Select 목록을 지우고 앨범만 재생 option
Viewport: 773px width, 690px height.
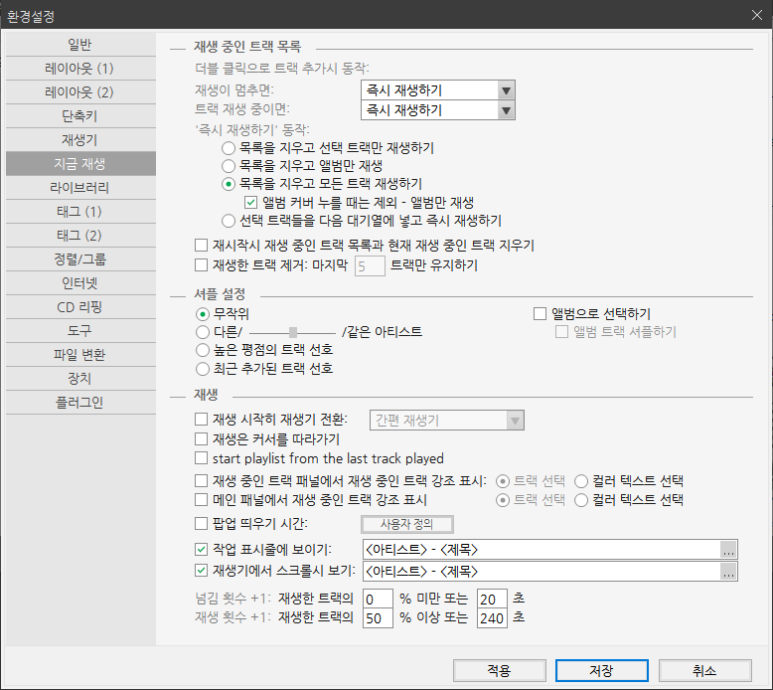pos(228,166)
